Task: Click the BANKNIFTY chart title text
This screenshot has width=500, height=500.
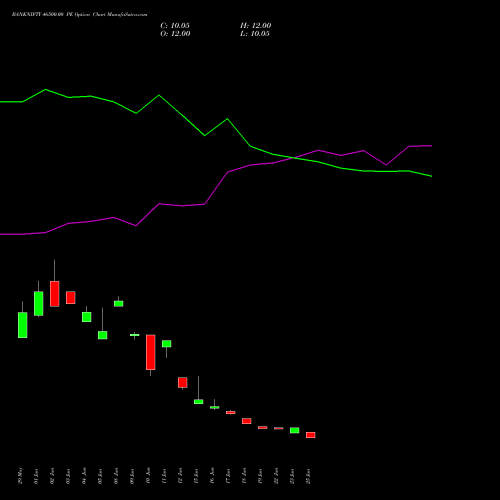Action: click(x=79, y=14)
